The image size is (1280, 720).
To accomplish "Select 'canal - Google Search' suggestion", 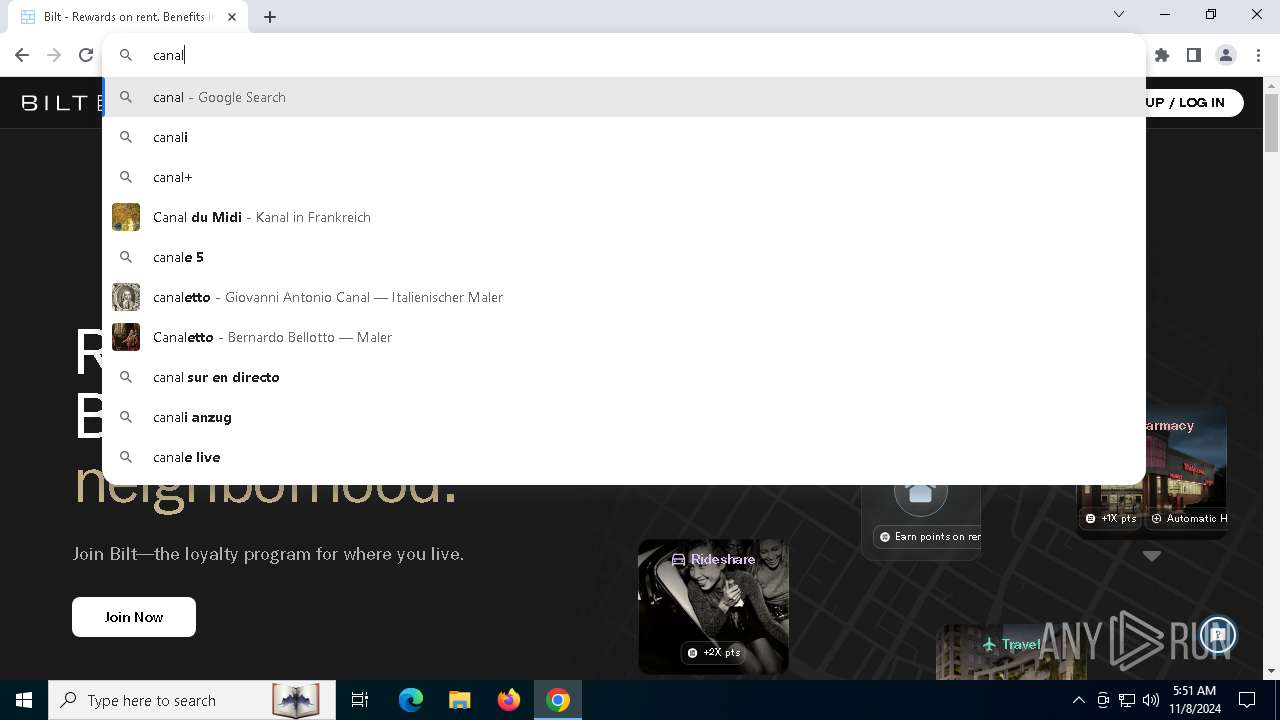I will click(625, 97).
